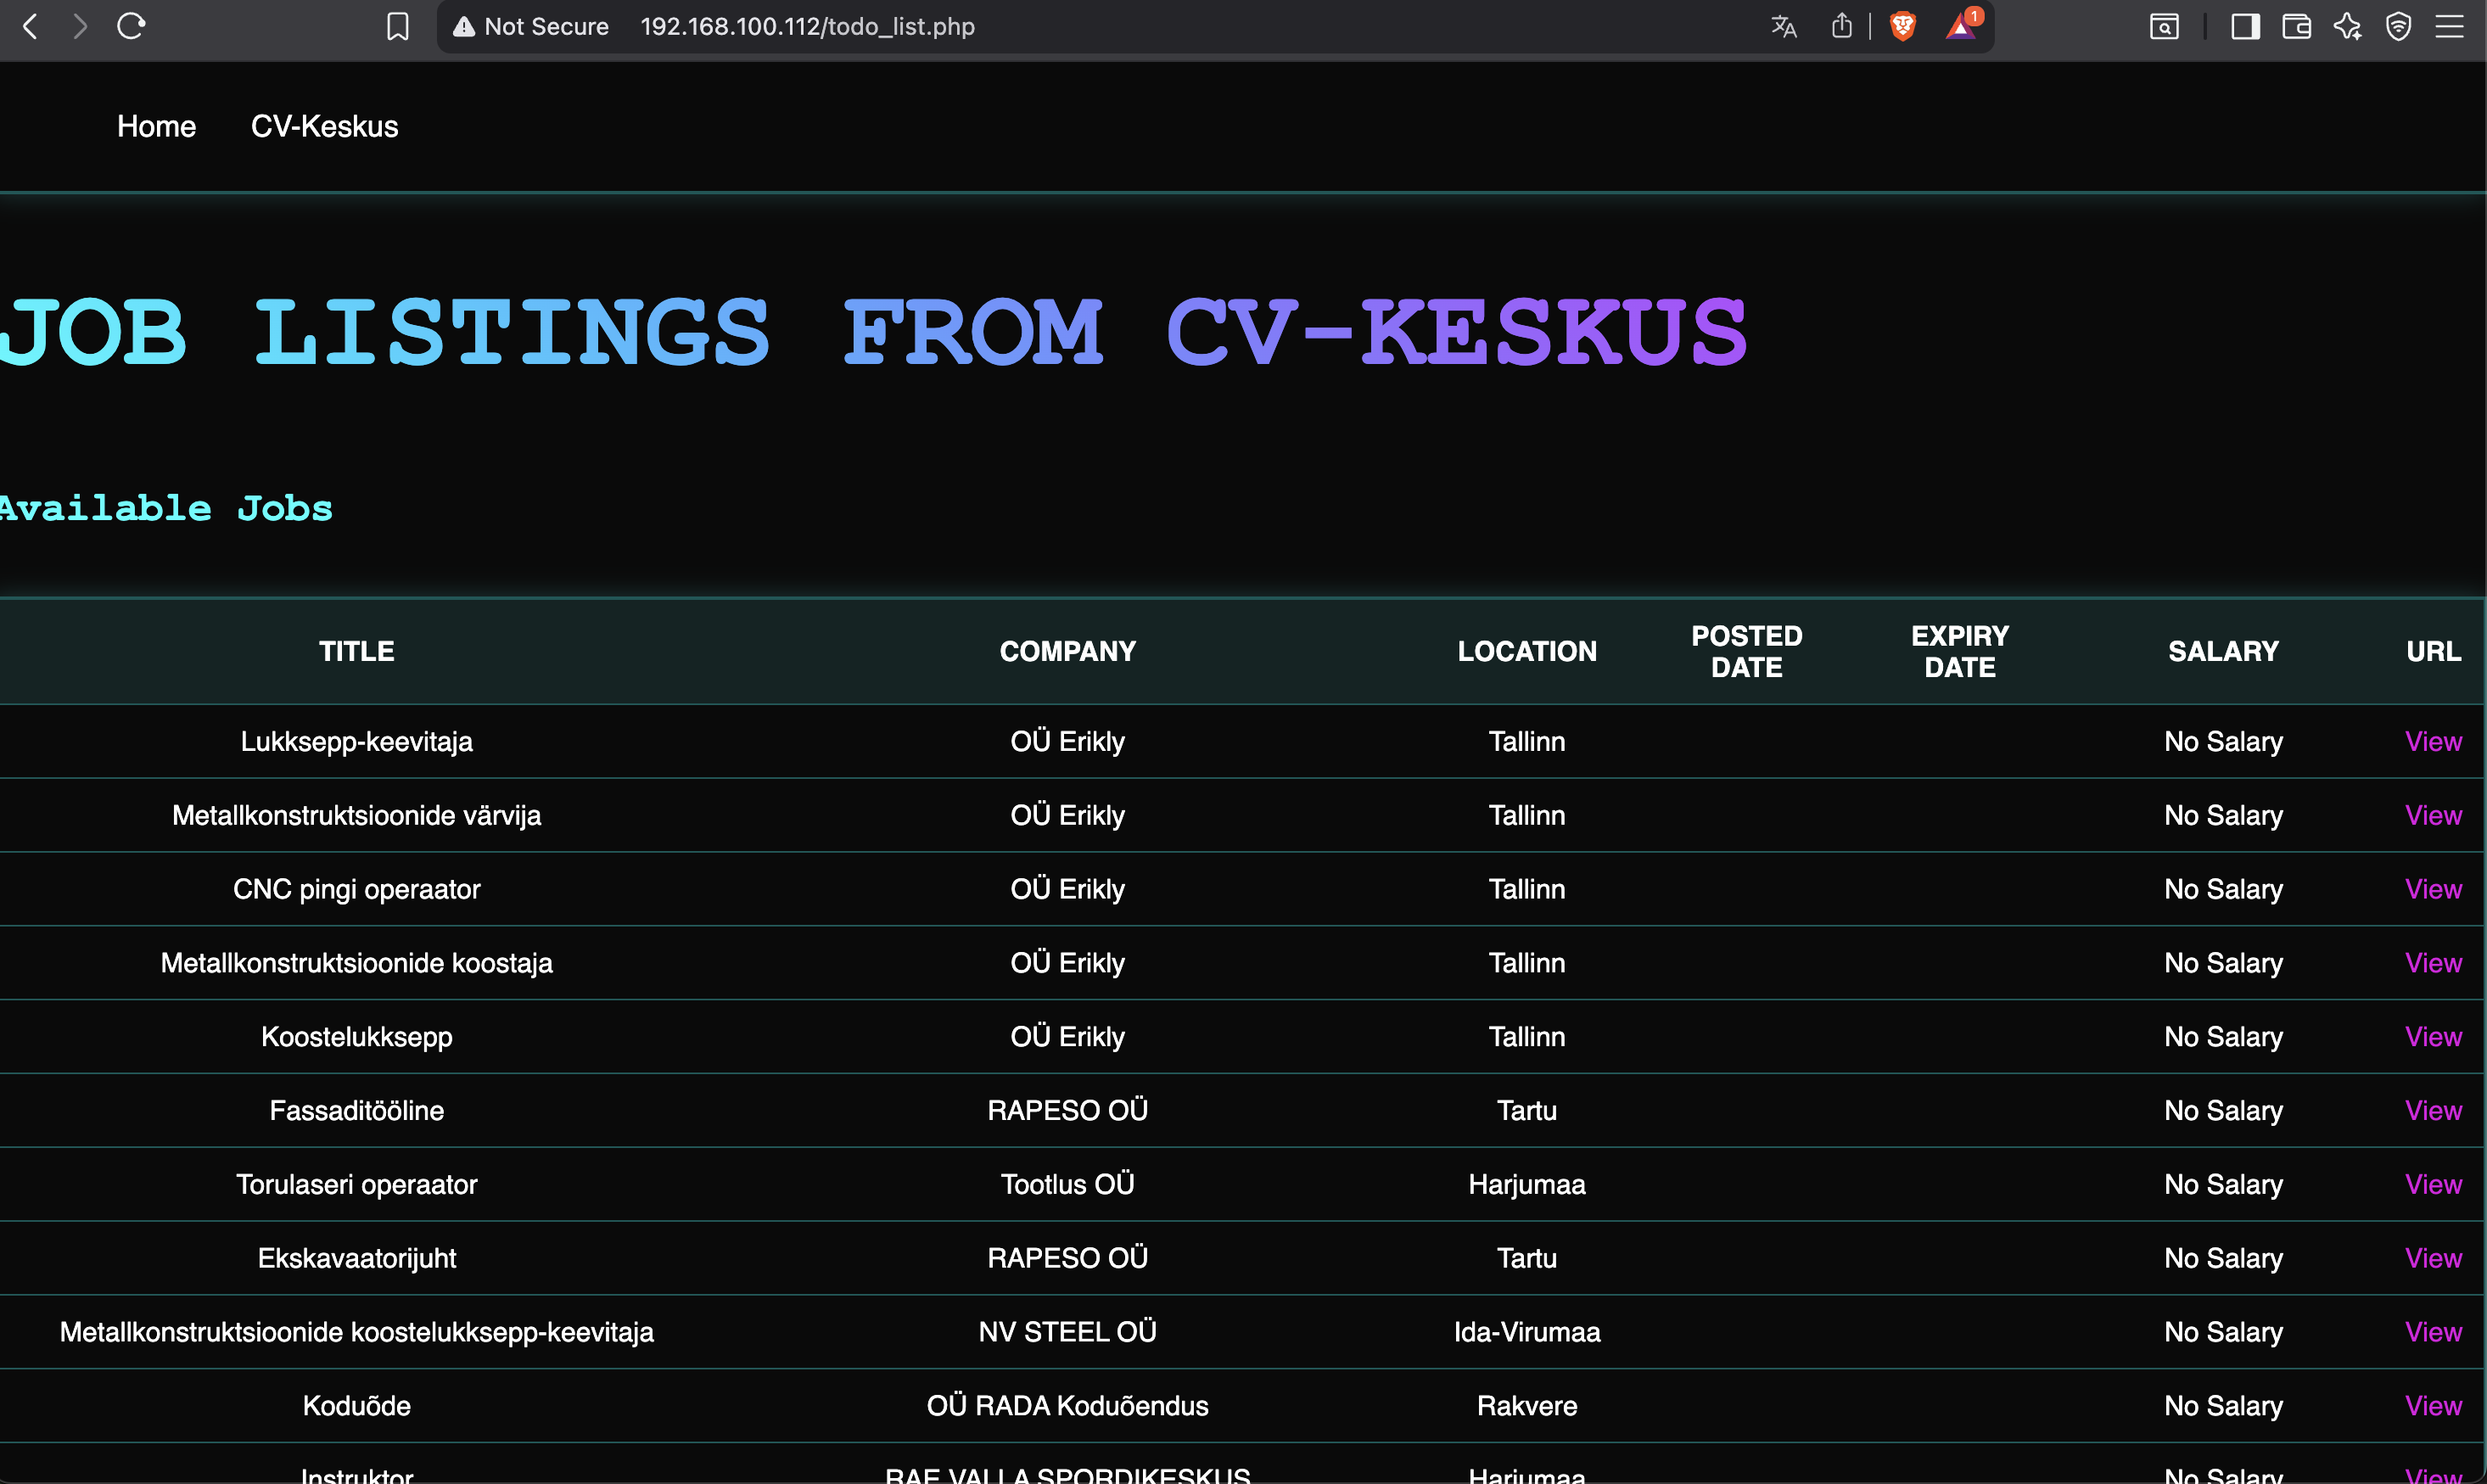Viewport: 2487px width, 1484px height.
Task: Open the browser hamburger menu
Action: (x=2449, y=26)
